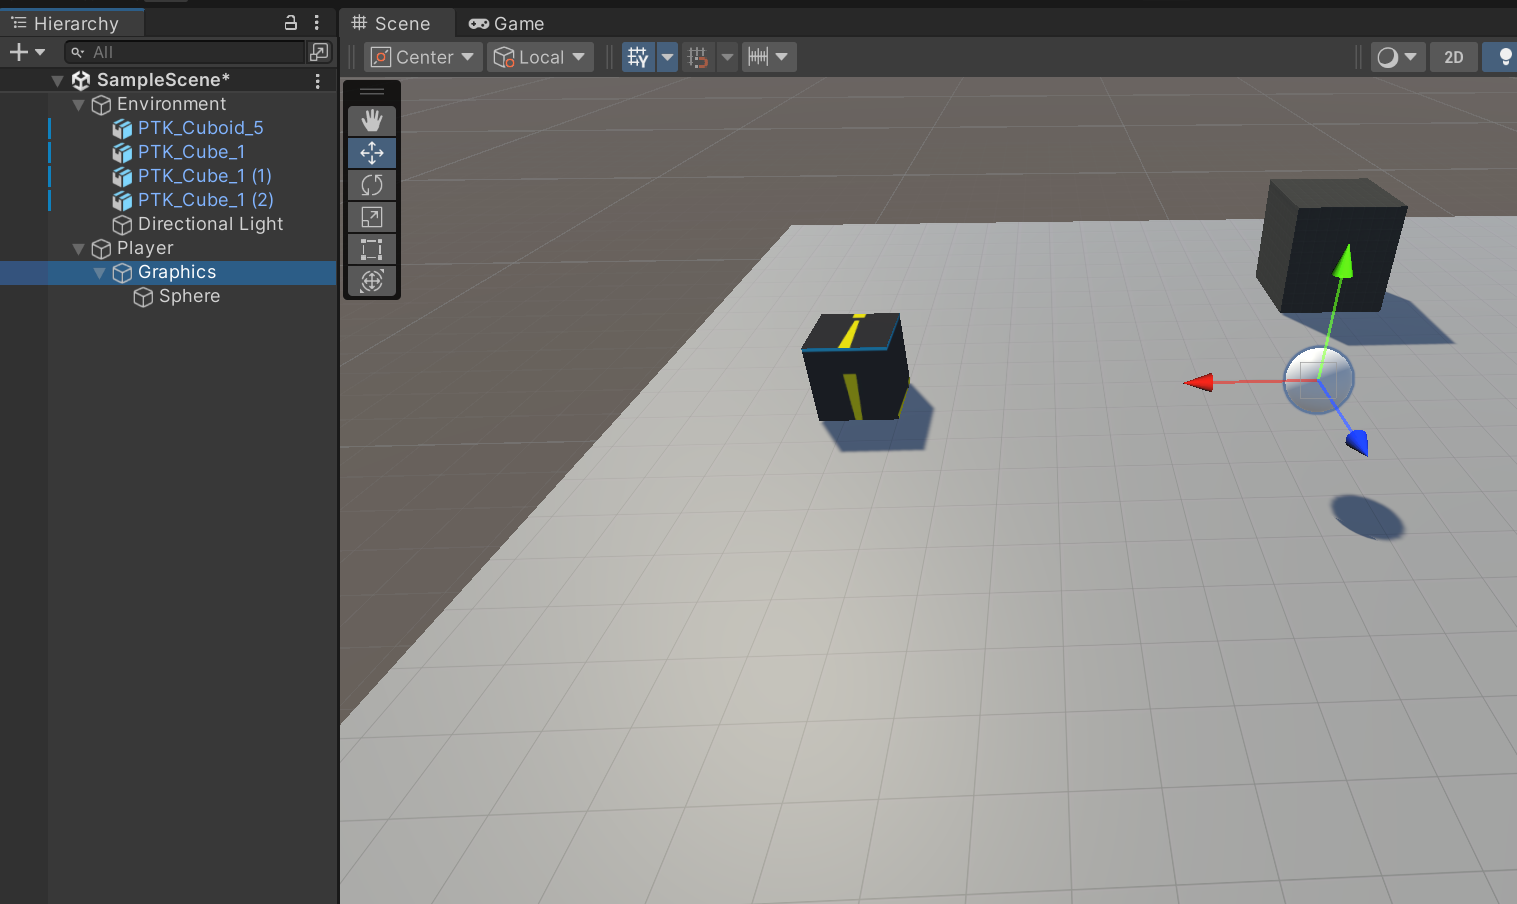Select the Hand view tool
The height and width of the screenshot is (904, 1517).
[x=372, y=121]
